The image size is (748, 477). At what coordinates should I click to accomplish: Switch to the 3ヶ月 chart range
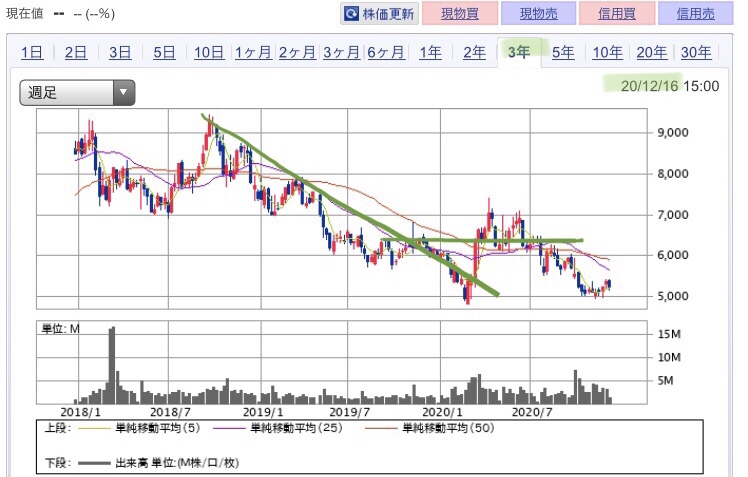point(342,52)
